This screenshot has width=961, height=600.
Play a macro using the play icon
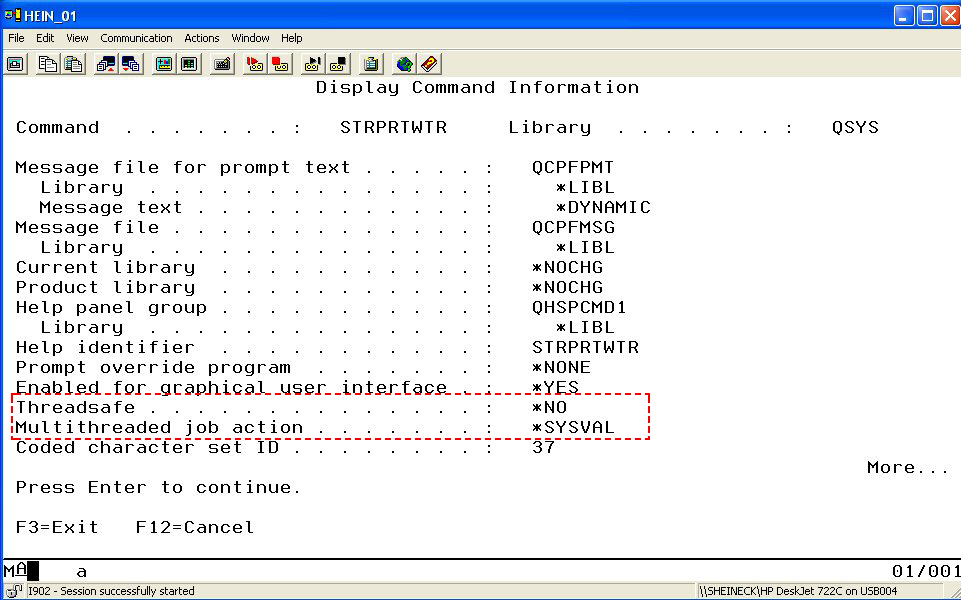click(x=313, y=64)
